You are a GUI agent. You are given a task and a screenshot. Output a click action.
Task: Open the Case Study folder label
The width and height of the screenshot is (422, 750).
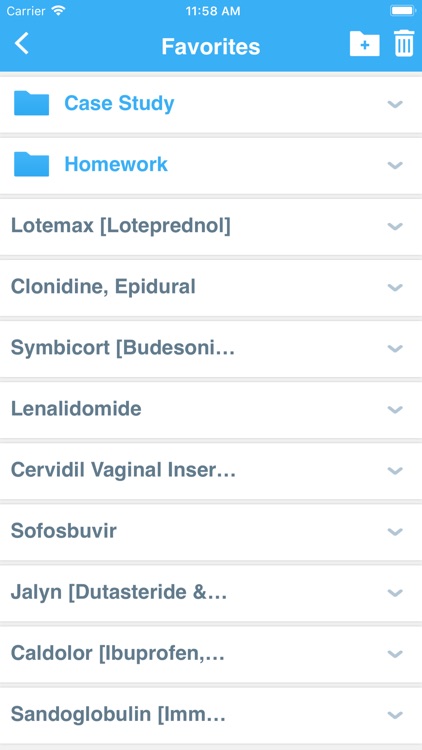[120, 103]
